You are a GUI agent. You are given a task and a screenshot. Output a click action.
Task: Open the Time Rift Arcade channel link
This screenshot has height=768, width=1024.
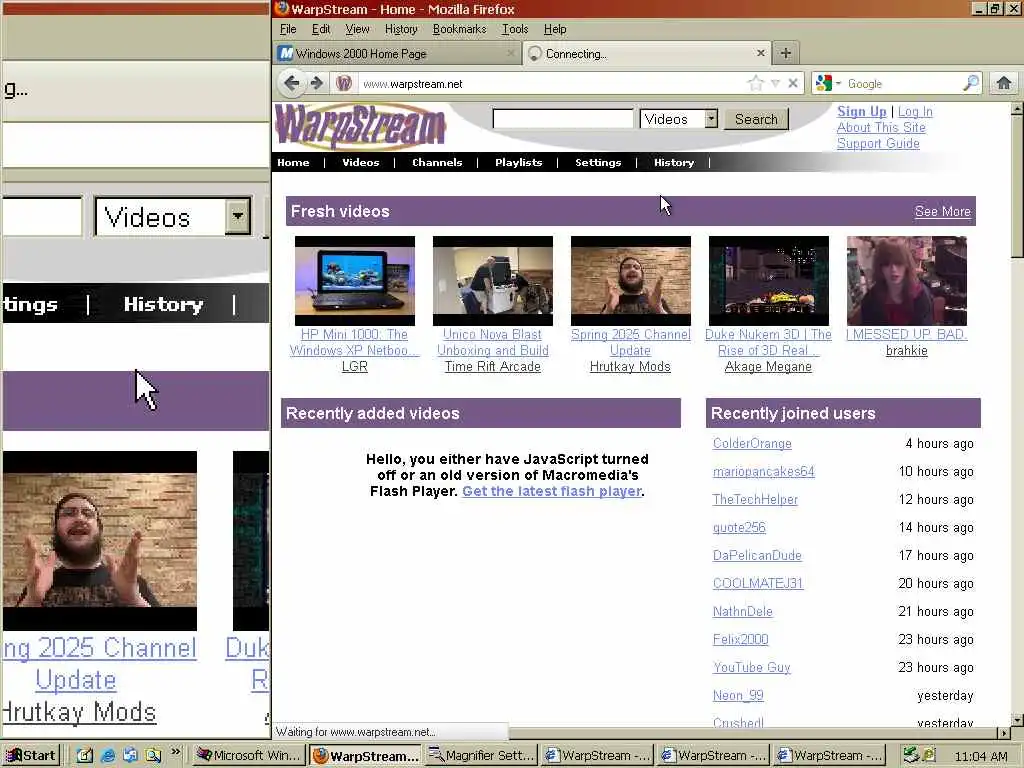click(x=492, y=366)
